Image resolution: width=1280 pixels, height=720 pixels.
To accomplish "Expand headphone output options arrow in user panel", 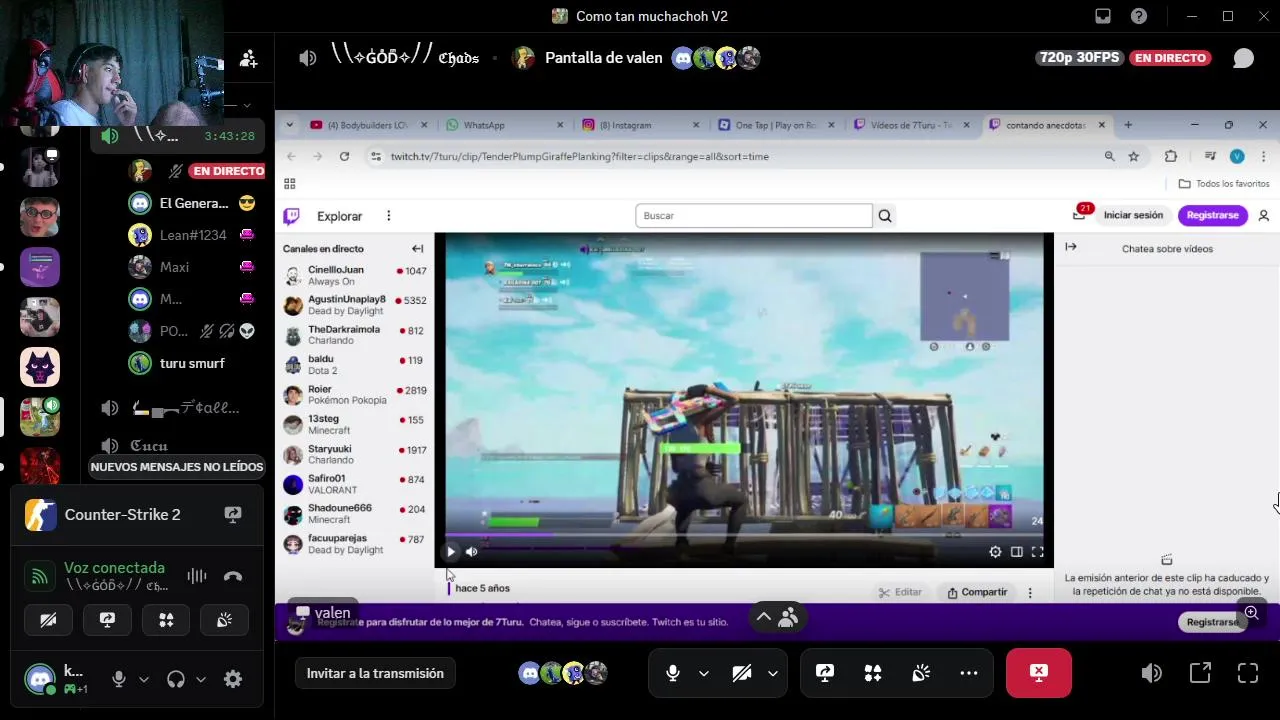I will pos(201,679).
